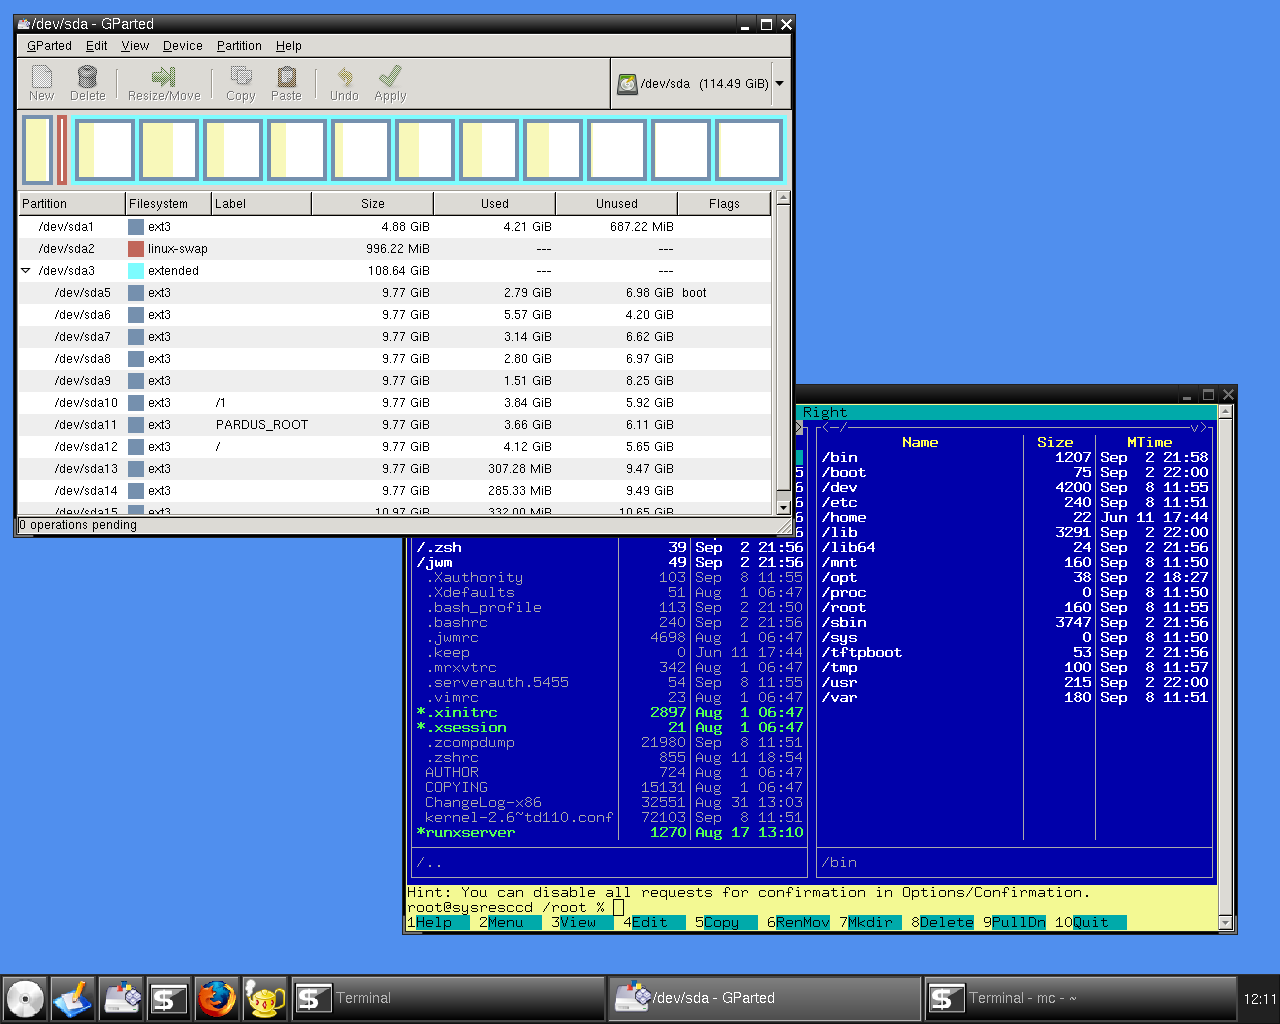This screenshot has width=1280, height=1024.
Task: Select /tftpboot directory in mc right panel
Action: pos(1015,653)
